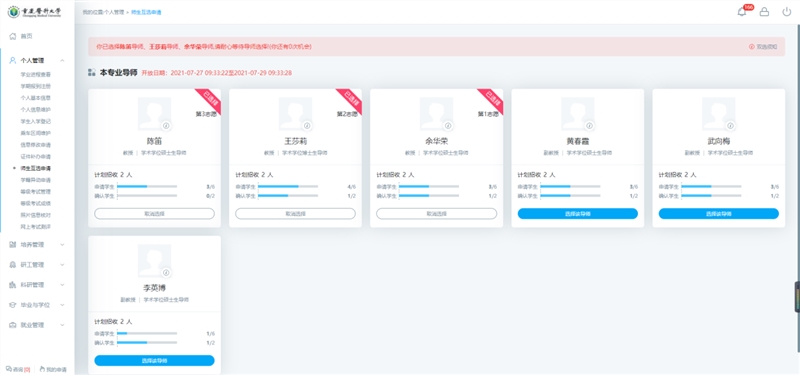Screen dimensions: 800x375
Task: Click the 科研管理 sidebar icon
Action: point(13,285)
